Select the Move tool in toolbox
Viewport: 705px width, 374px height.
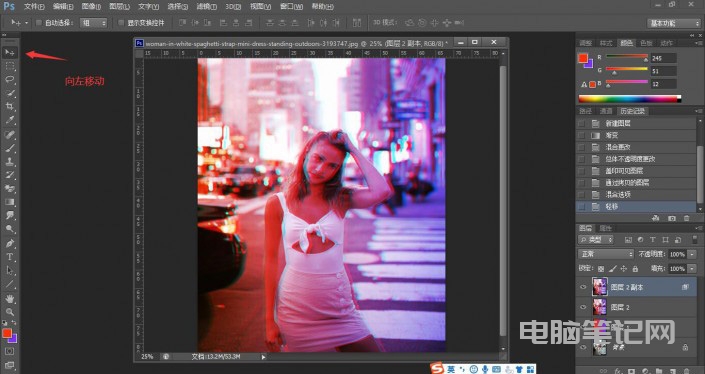click(x=10, y=53)
